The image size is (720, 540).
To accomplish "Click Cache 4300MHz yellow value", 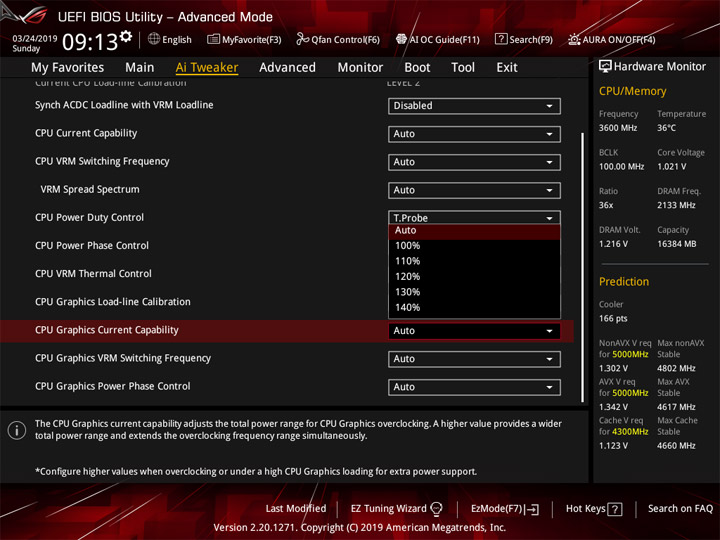I will coord(630,432).
